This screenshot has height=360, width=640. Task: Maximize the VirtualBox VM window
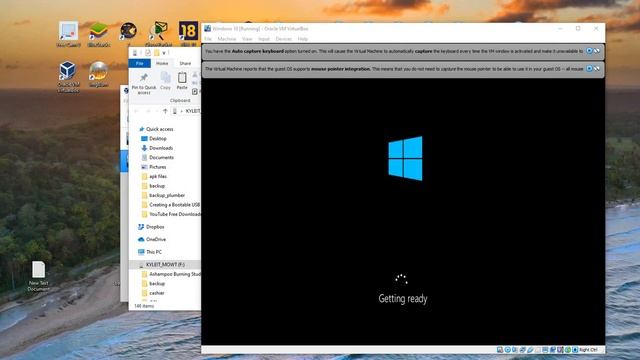pos(578,29)
